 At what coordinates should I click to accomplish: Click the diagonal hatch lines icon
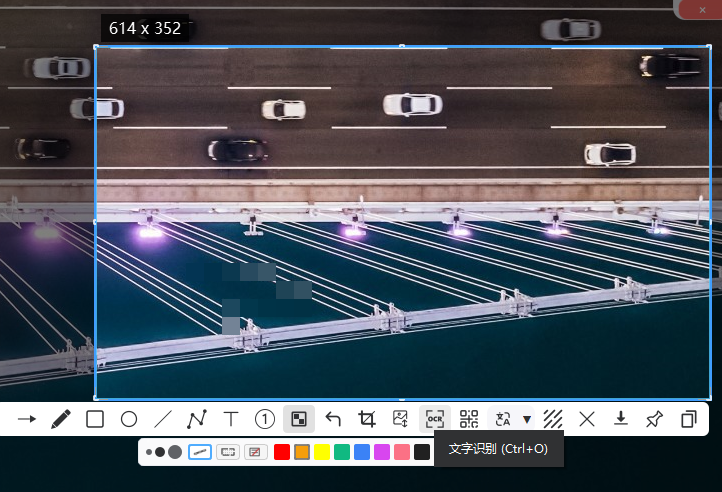(x=553, y=419)
